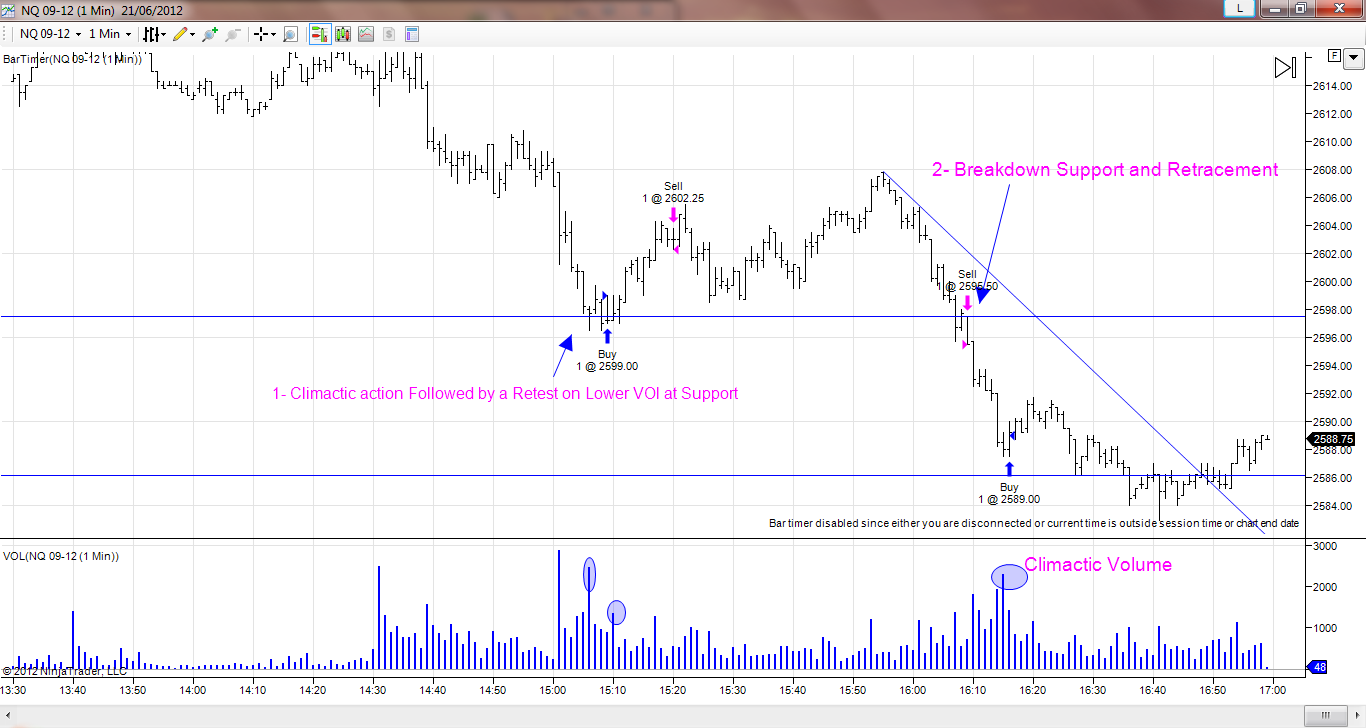The width and height of the screenshot is (1366, 728).
Task: Click the 'Bar timer disabled' message text
Action: coord(1034,523)
